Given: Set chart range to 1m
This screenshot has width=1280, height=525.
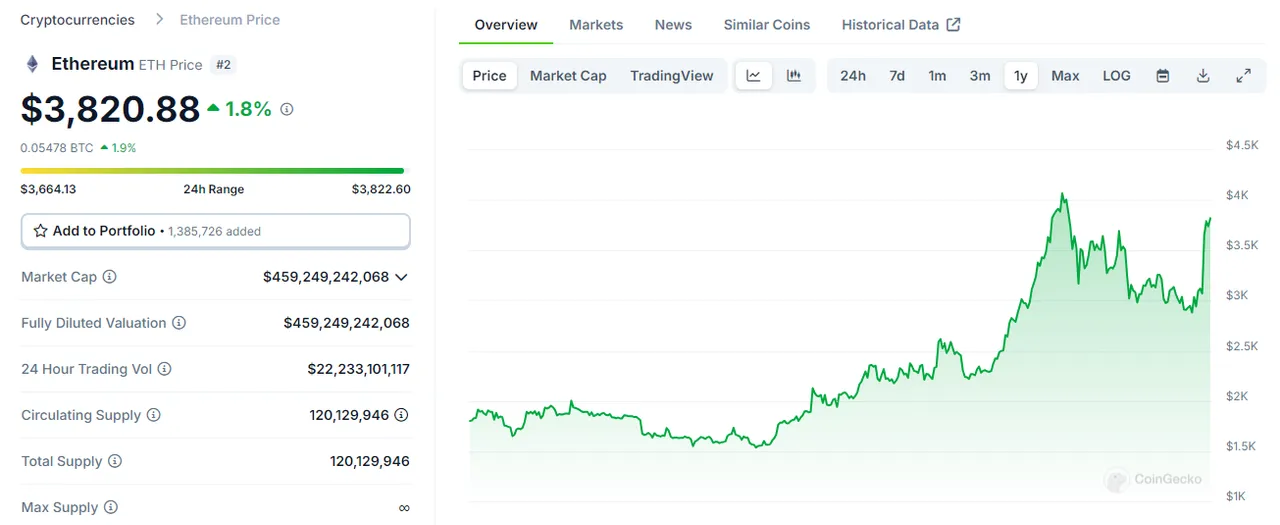Looking at the screenshot, I should 937,76.
